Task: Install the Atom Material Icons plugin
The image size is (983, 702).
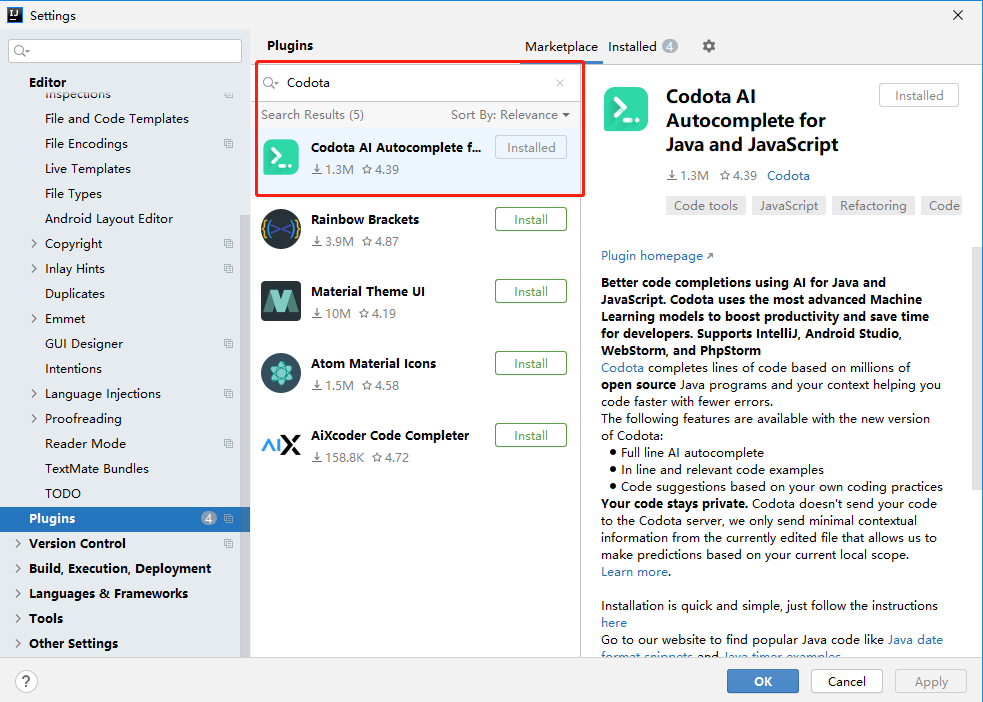Action: point(530,364)
